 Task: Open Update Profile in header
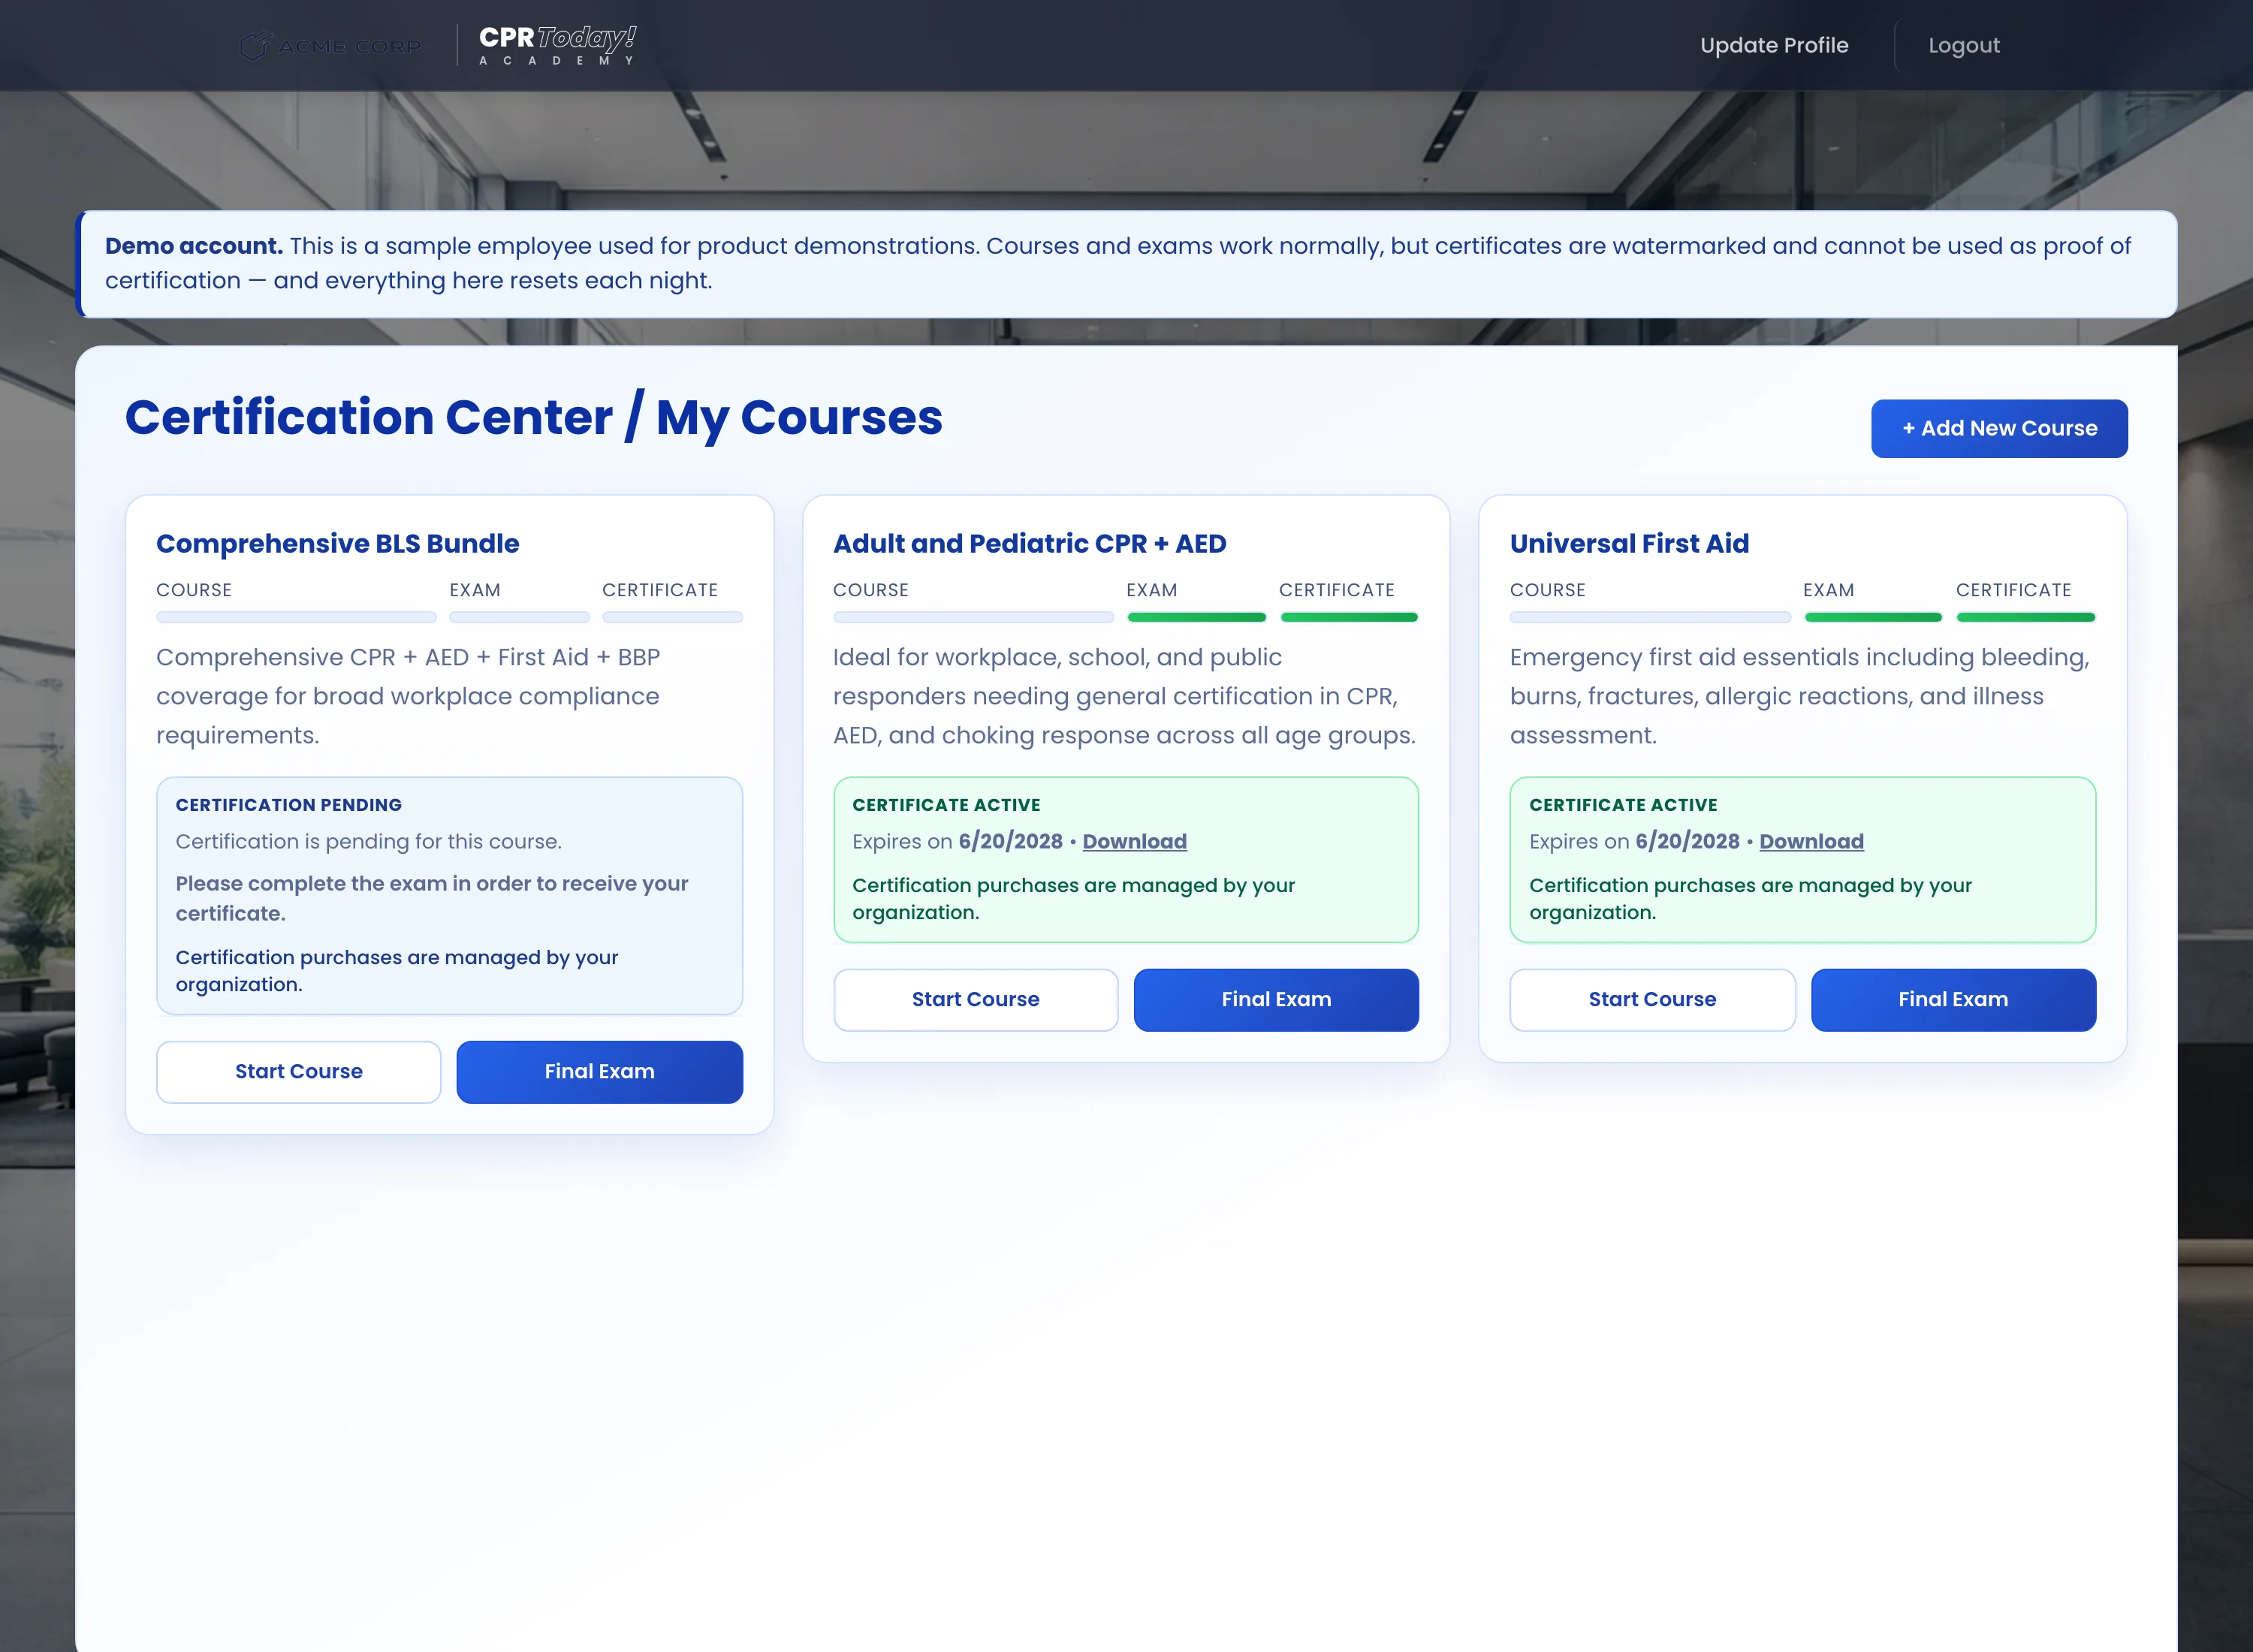tap(1774, 45)
